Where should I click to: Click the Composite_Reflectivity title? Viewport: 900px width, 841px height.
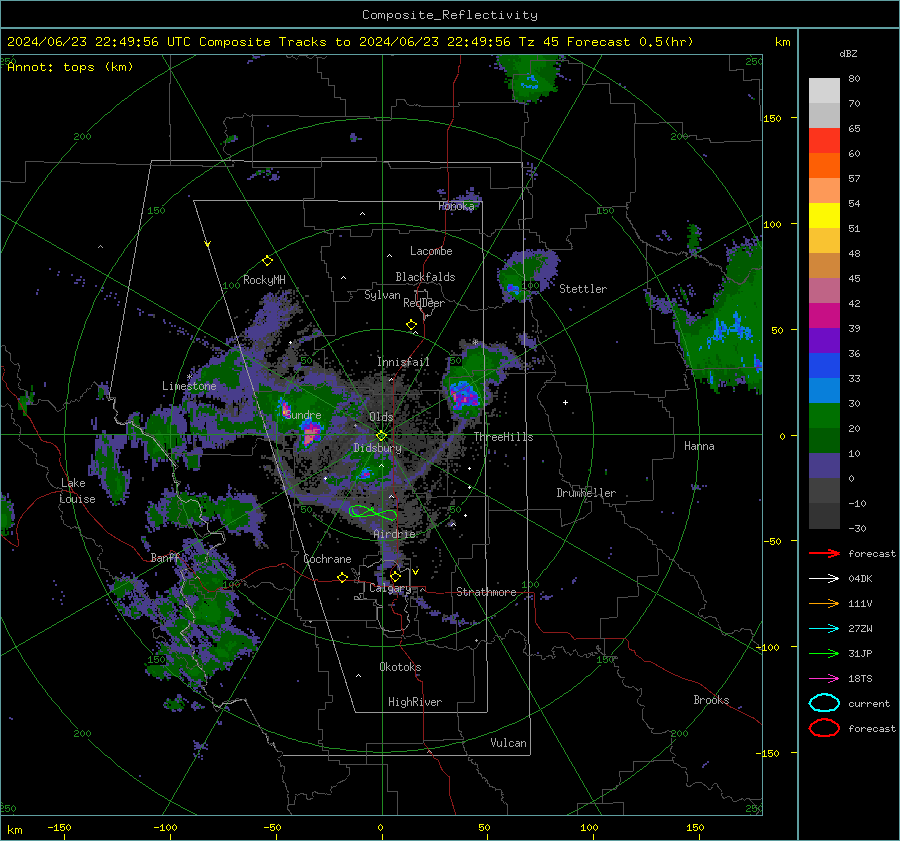pyautogui.click(x=450, y=15)
